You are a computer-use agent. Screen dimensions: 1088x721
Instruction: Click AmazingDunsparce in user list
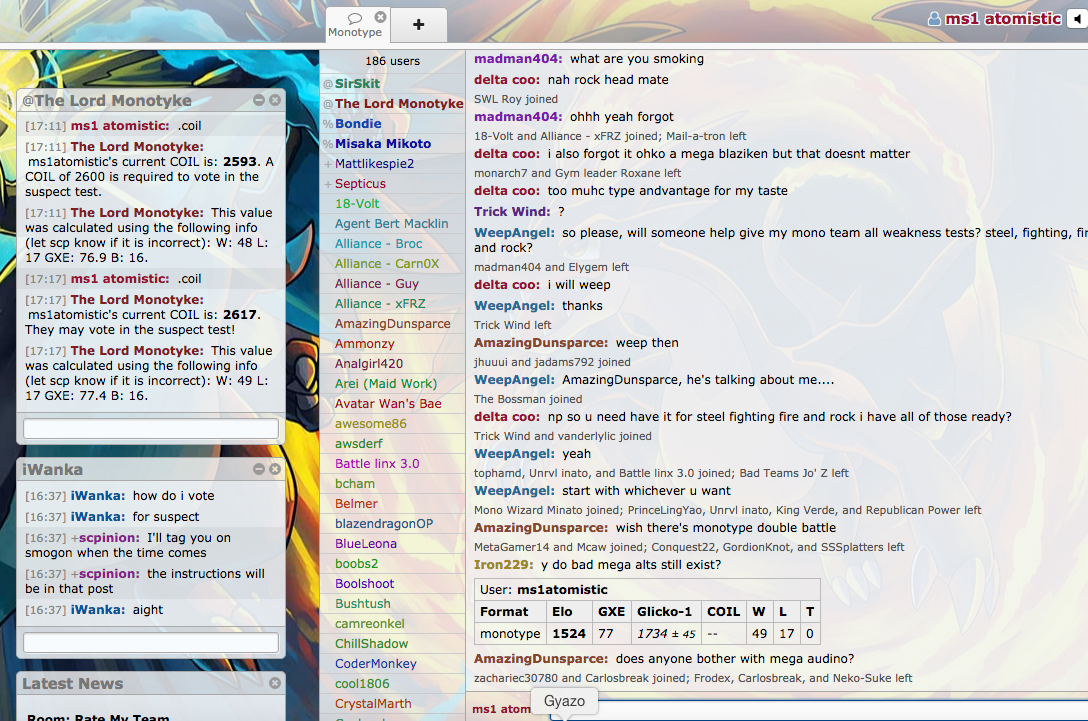click(x=392, y=324)
